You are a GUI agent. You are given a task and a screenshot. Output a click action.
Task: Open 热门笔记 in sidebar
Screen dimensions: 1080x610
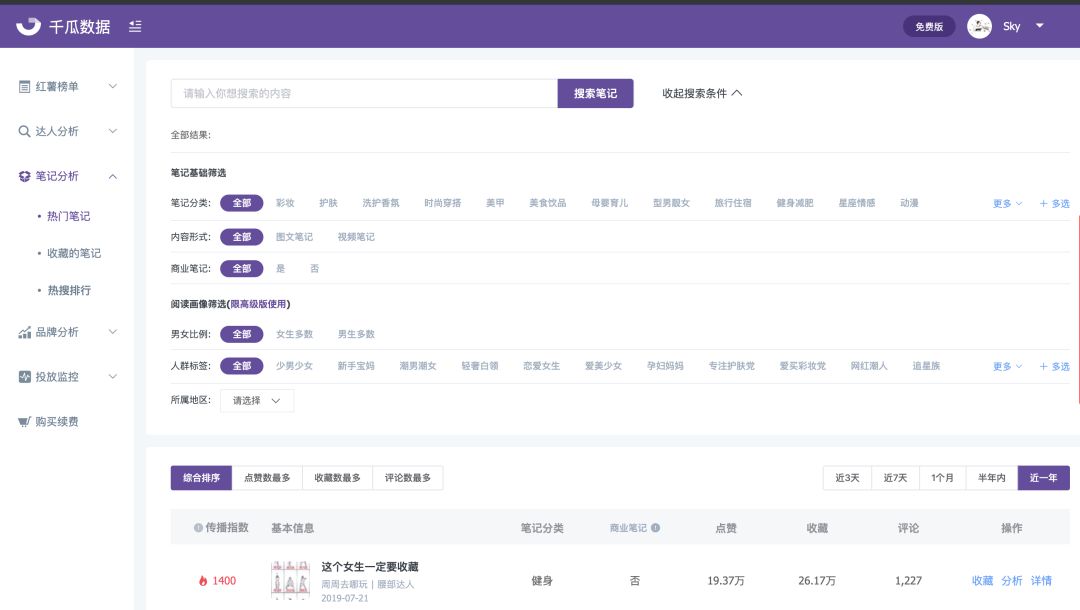pos(68,216)
